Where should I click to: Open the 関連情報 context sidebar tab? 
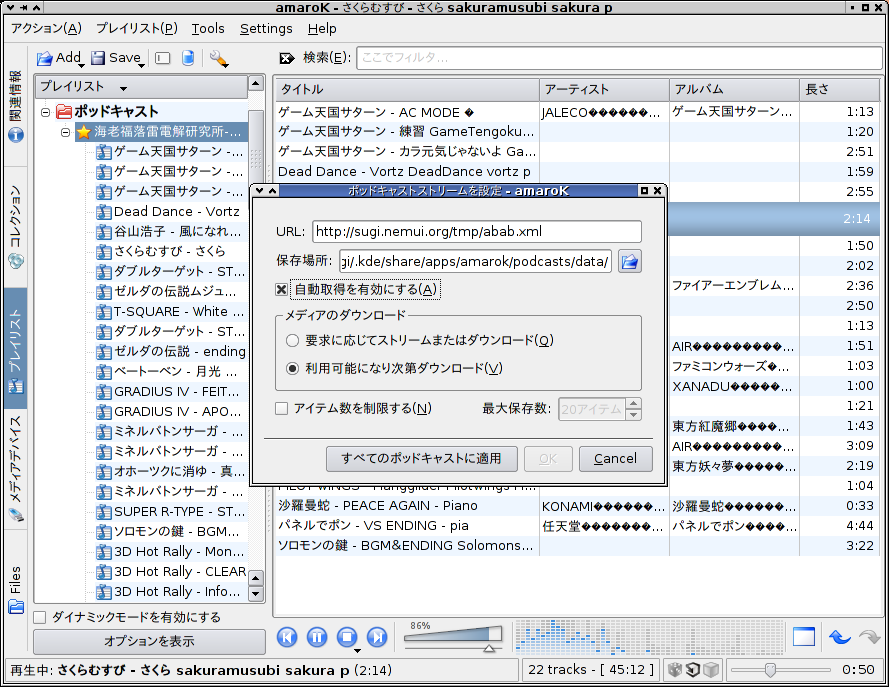tap(15, 106)
